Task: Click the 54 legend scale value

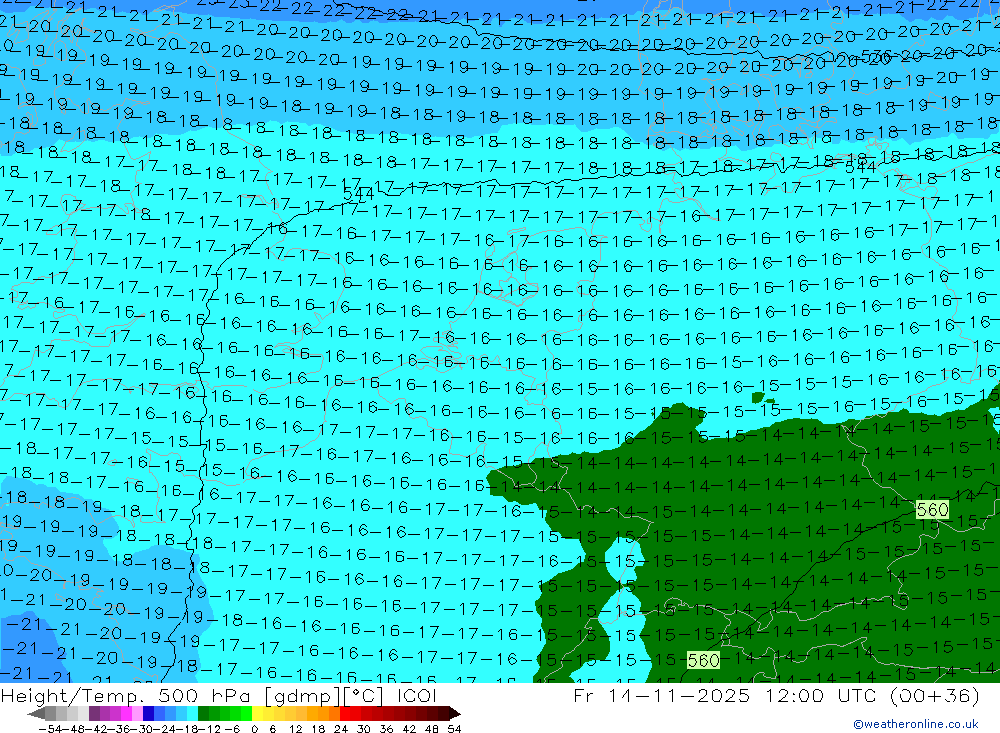Action: pos(454,729)
